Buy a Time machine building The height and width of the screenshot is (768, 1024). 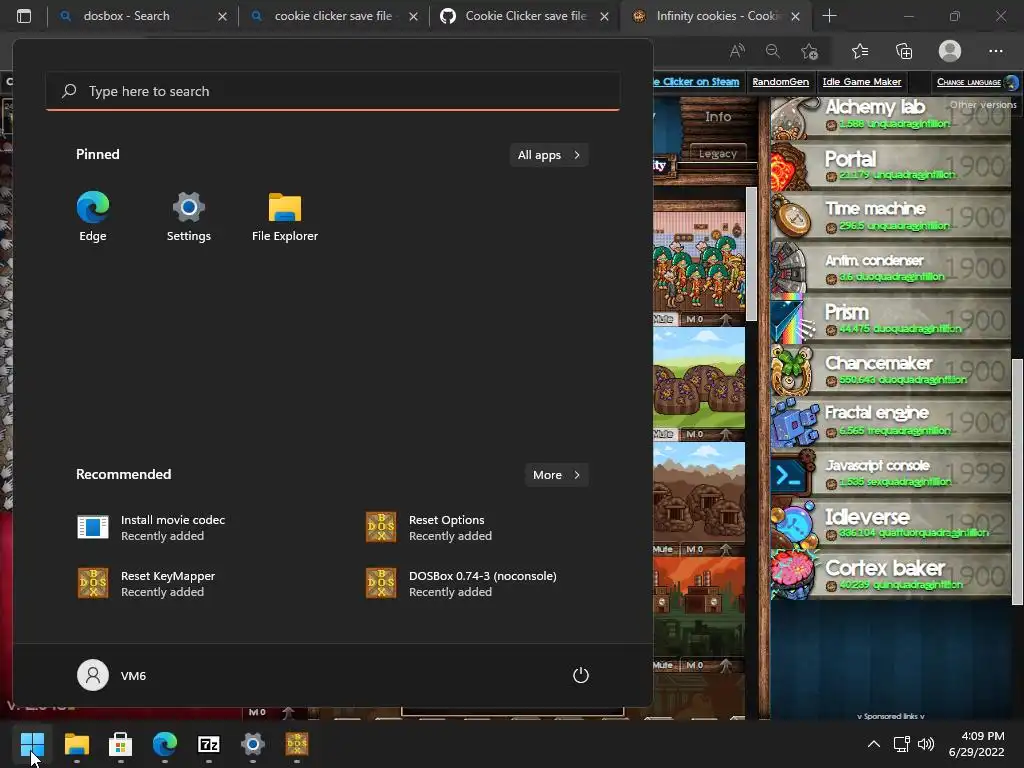pyautogui.click(x=891, y=217)
